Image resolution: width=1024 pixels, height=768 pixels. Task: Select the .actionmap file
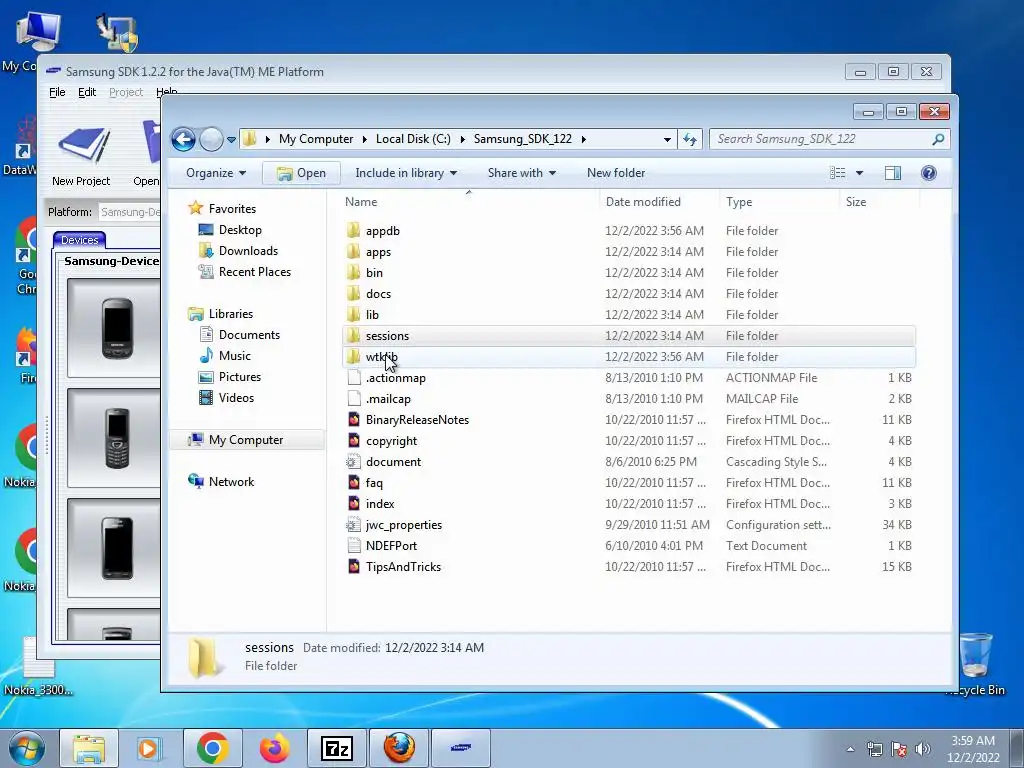(628, 378)
